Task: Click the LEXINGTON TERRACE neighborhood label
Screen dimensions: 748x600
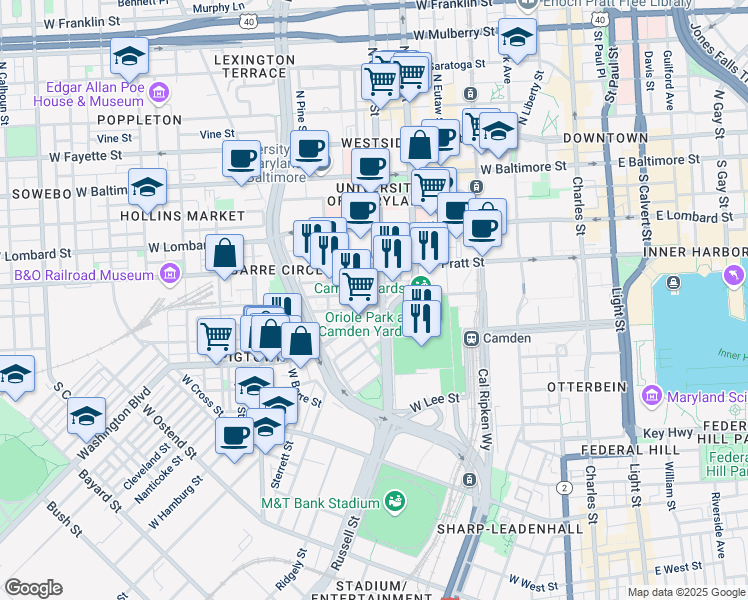Action: point(254,67)
